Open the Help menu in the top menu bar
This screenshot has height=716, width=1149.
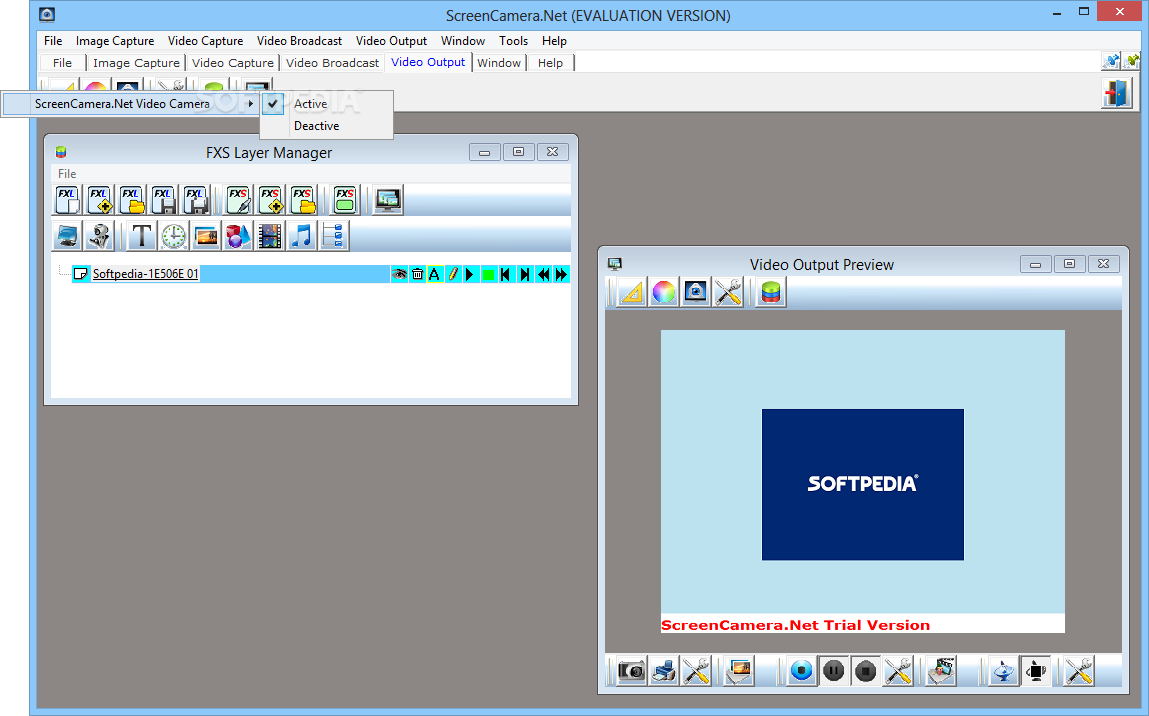(554, 41)
